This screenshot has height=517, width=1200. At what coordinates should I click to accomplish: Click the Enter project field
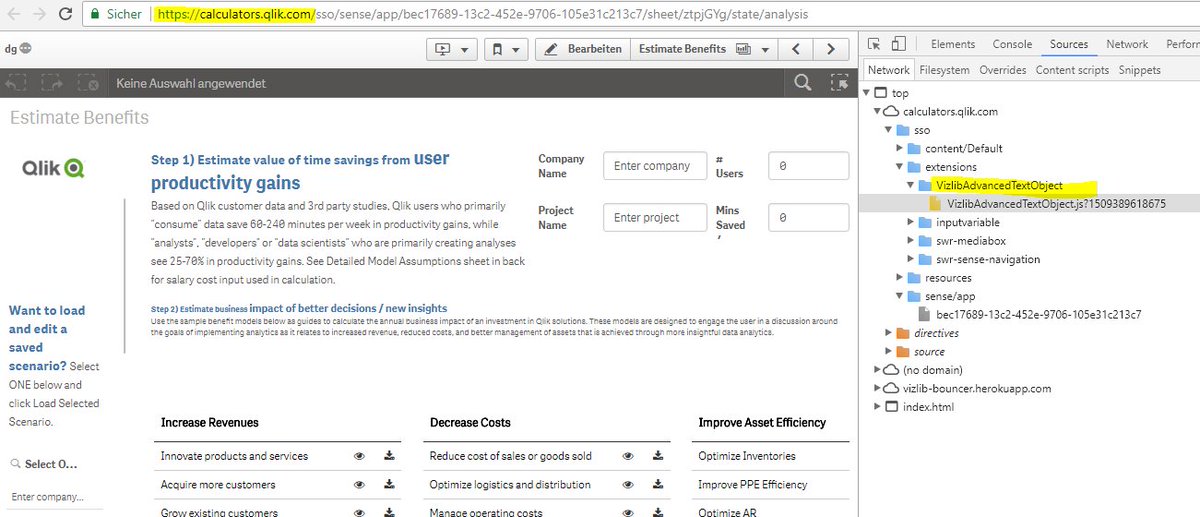point(655,217)
